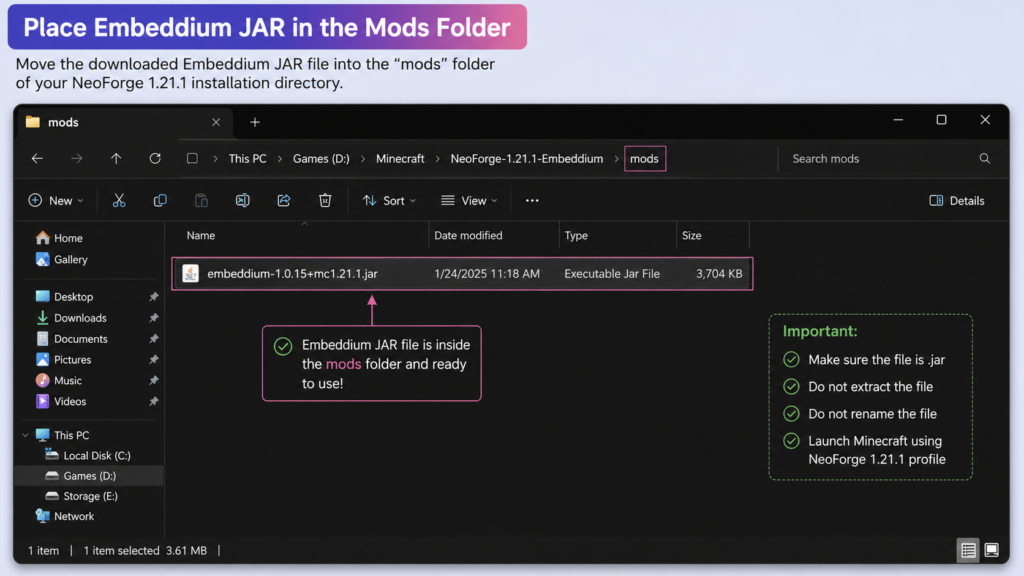Toggle the Details pane
The width and height of the screenshot is (1024, 576).
click(x=957, y=200)
